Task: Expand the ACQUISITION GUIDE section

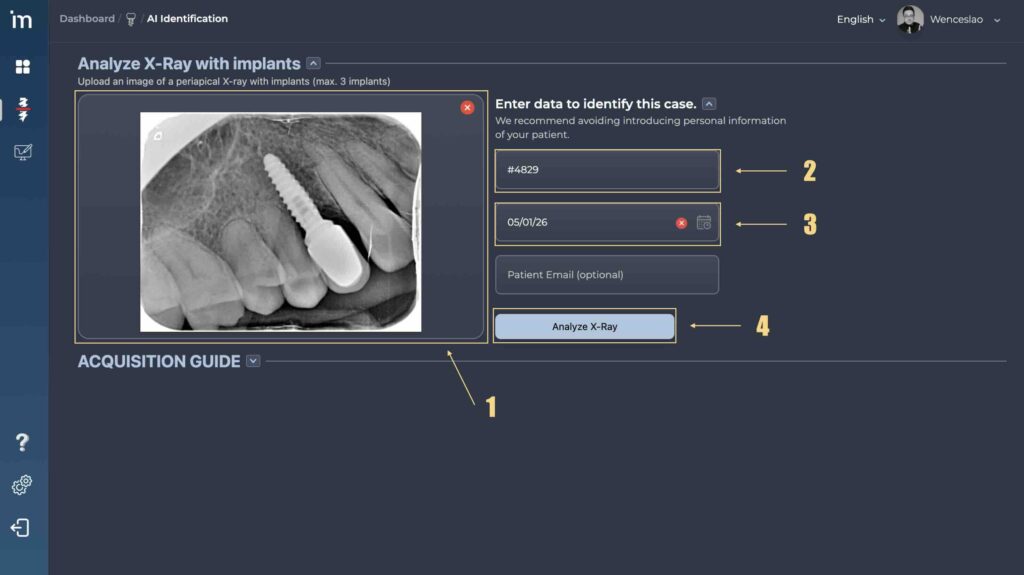Action: pyautogui.click(x=253, y=361)
